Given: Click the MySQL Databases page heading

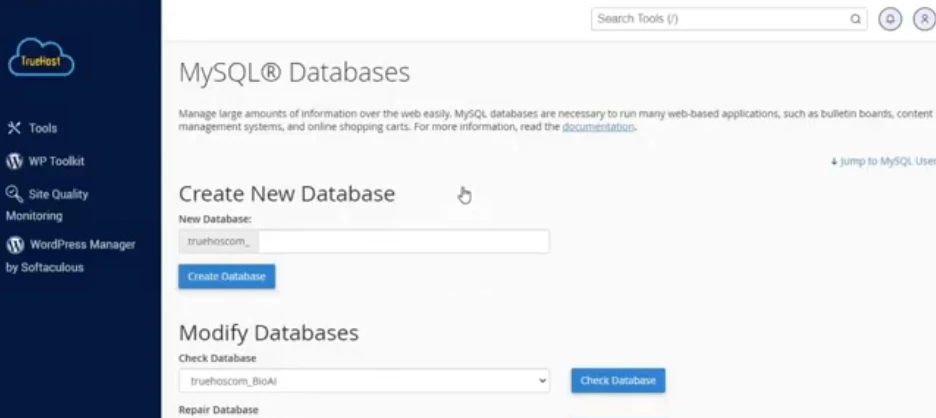Looking at the screenshot, I should pyautogui.click(x=294, y=72).
